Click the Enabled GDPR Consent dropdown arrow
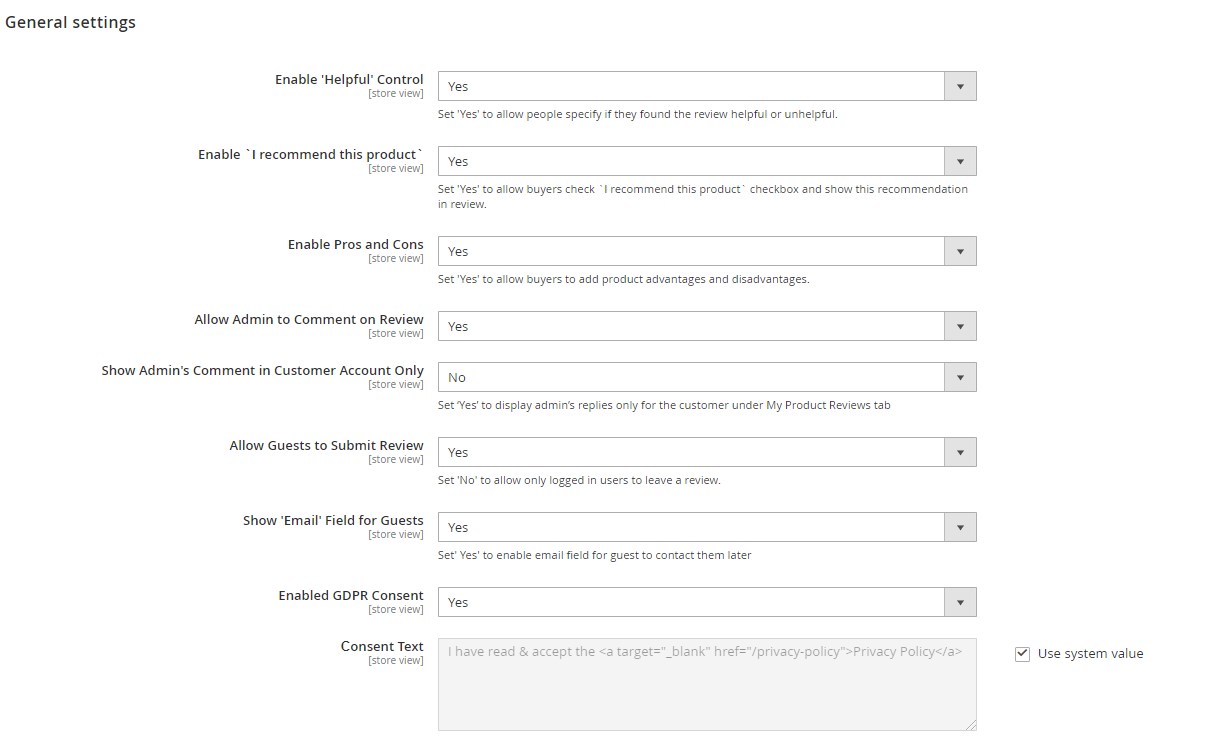Viewport: 1219px width, 739px height. 960,603
